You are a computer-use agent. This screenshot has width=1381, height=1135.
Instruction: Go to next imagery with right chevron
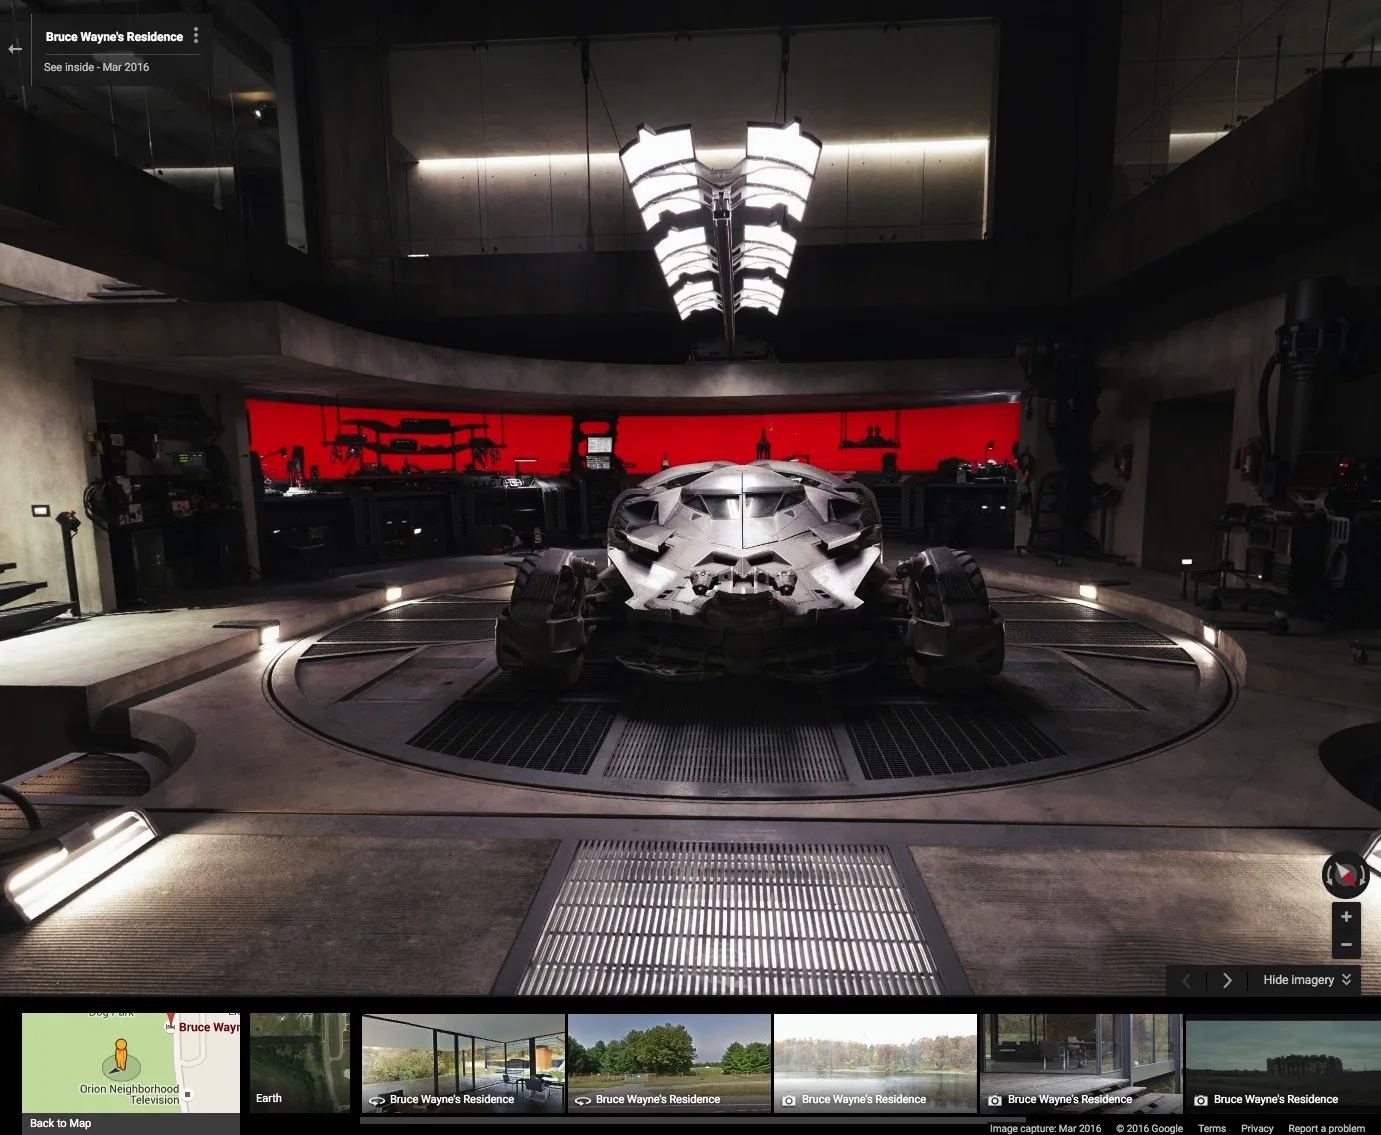tap(1227, 980)
